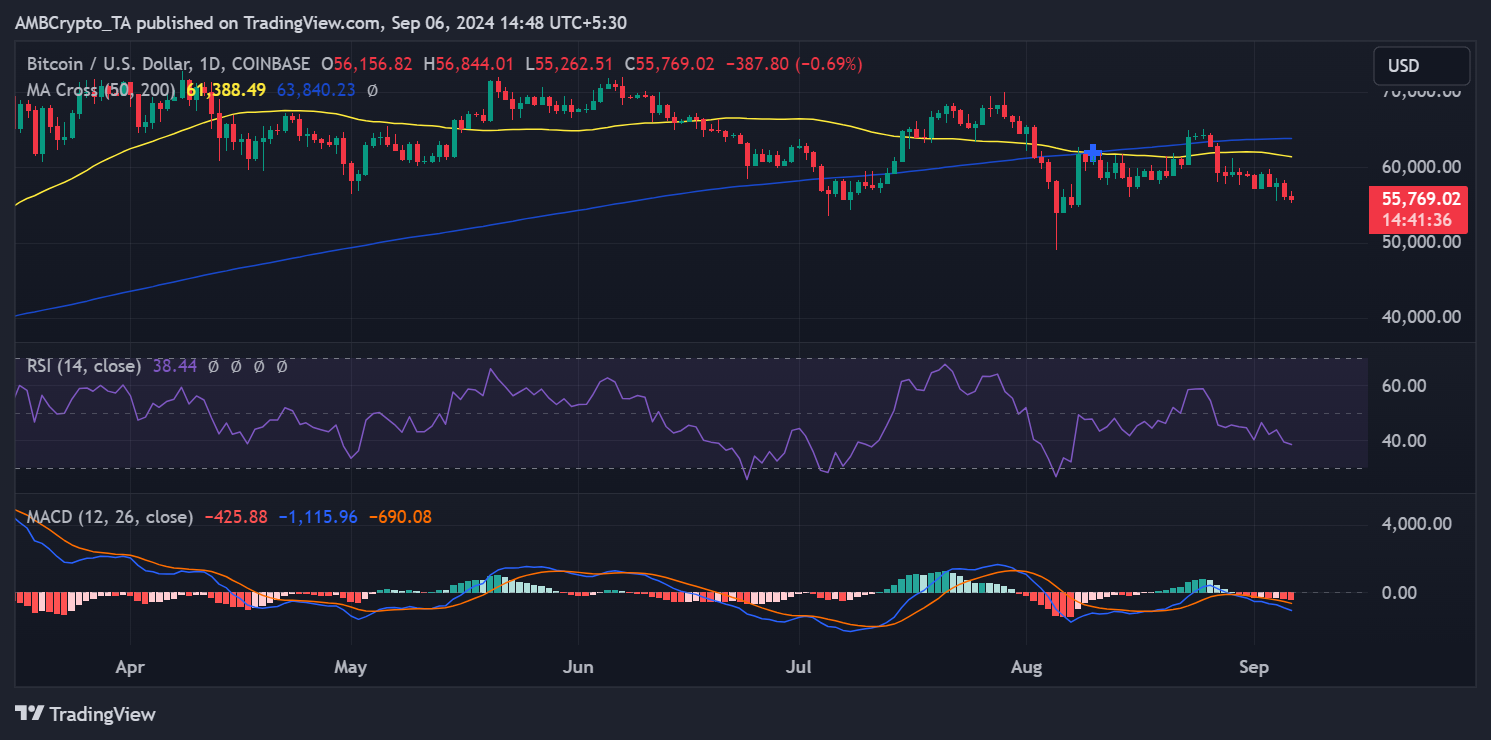Select the MACD (12, 26, close) indicator label
Screen dimensions: 1491x740
click(110, 517)
